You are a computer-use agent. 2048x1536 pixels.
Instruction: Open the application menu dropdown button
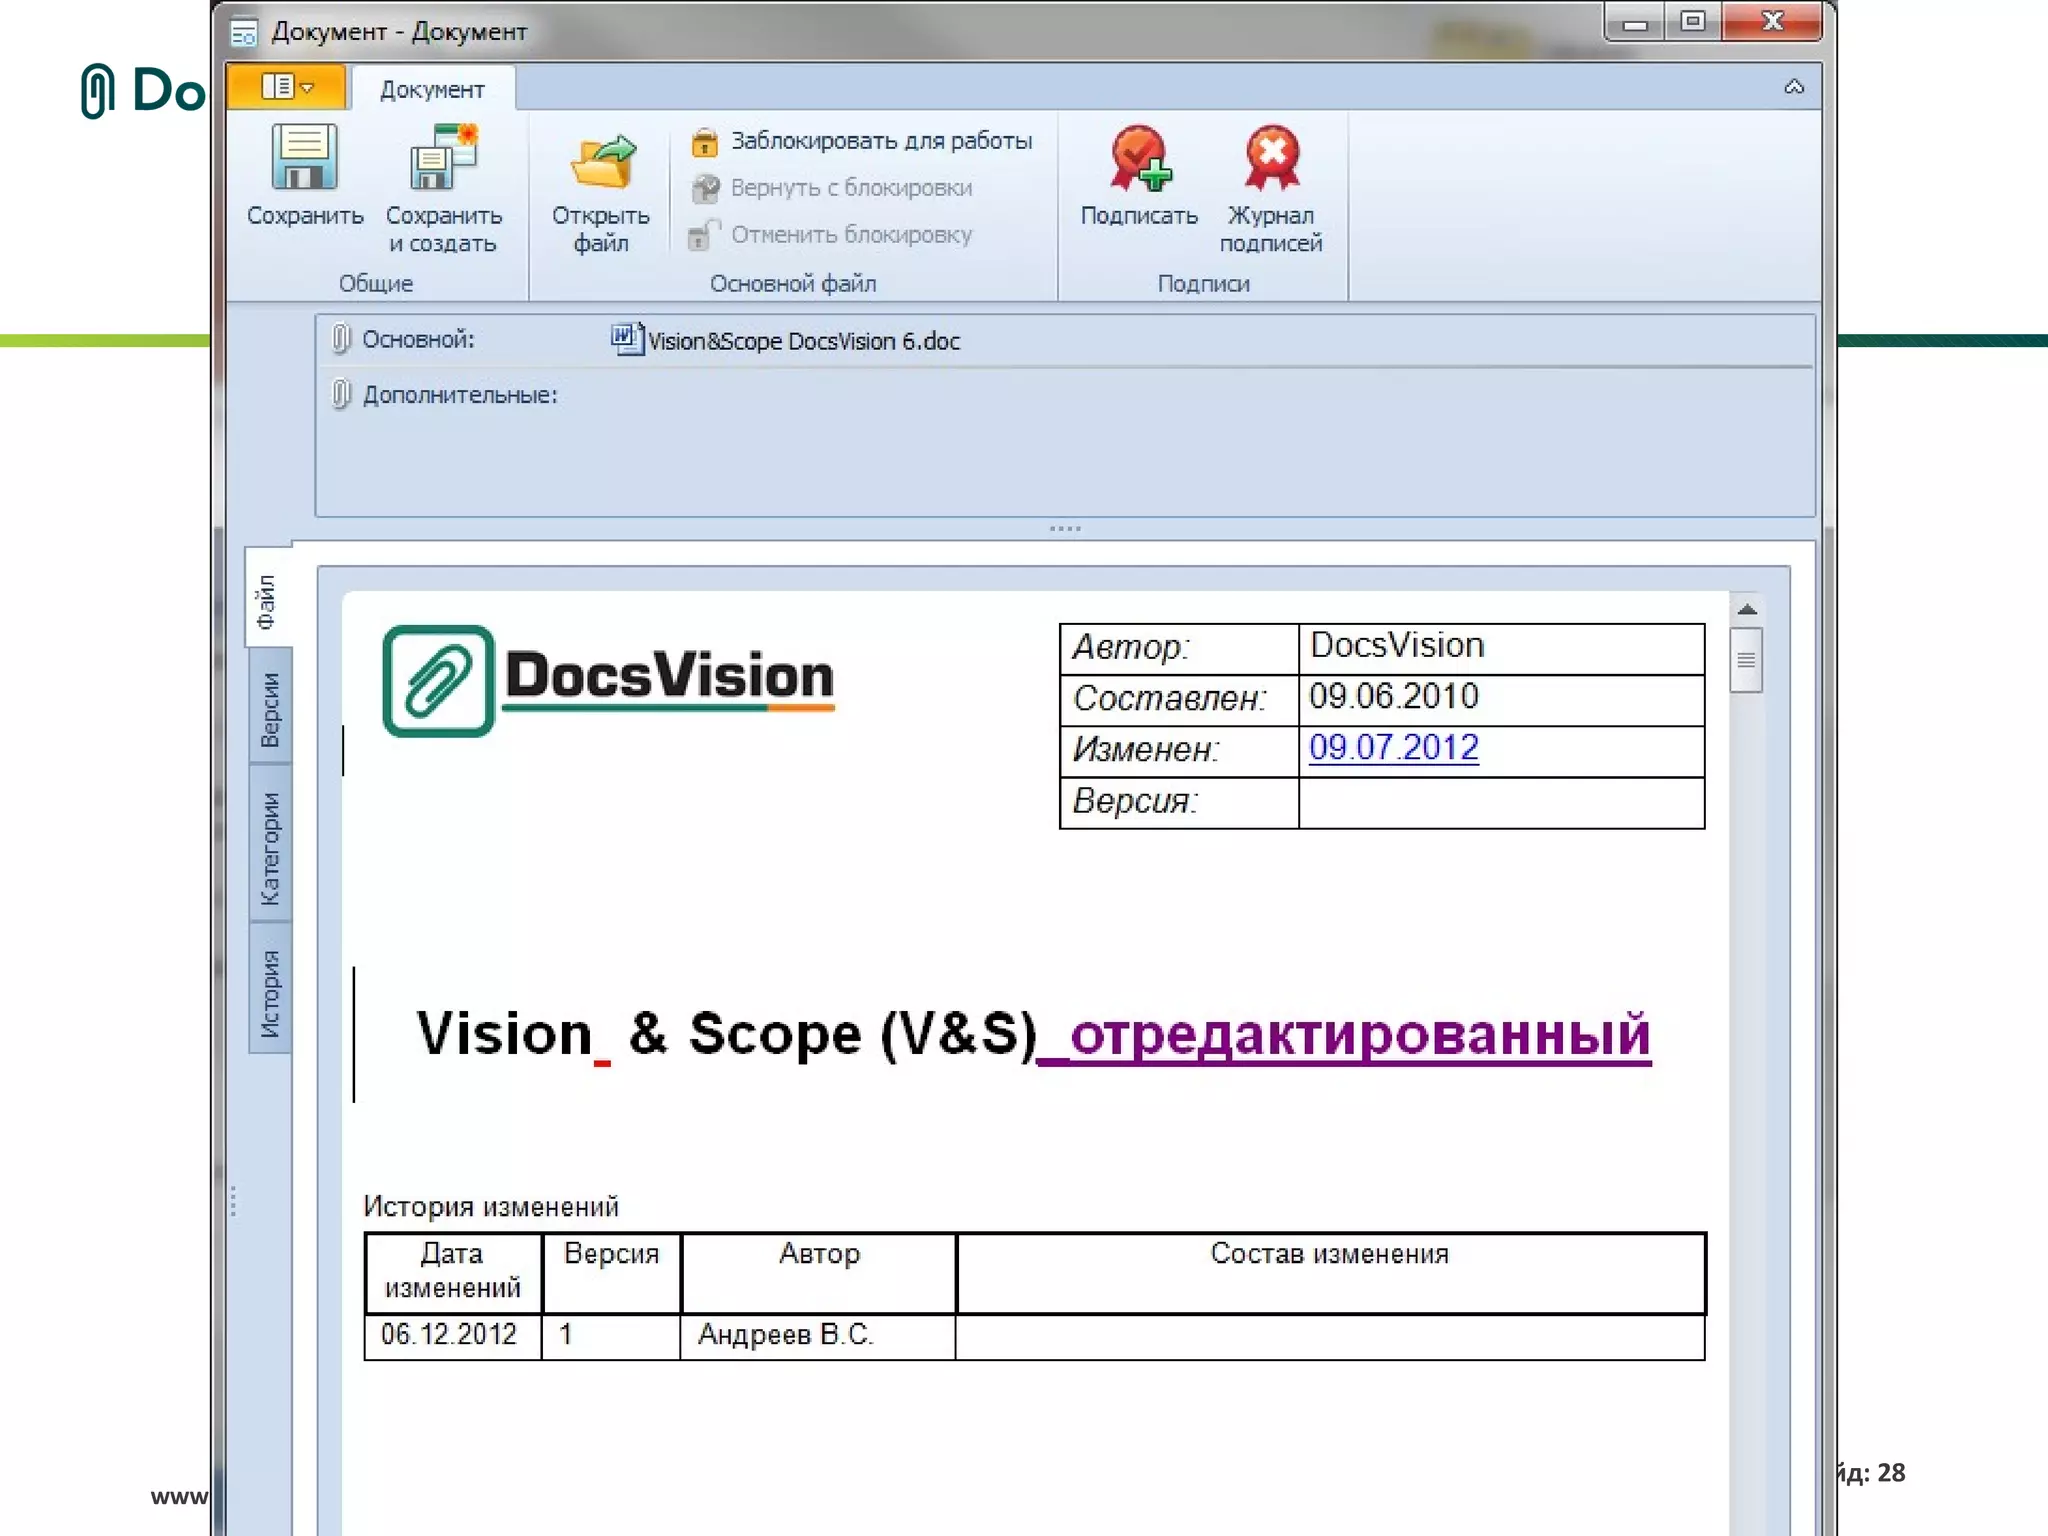(x=287, y=87)
